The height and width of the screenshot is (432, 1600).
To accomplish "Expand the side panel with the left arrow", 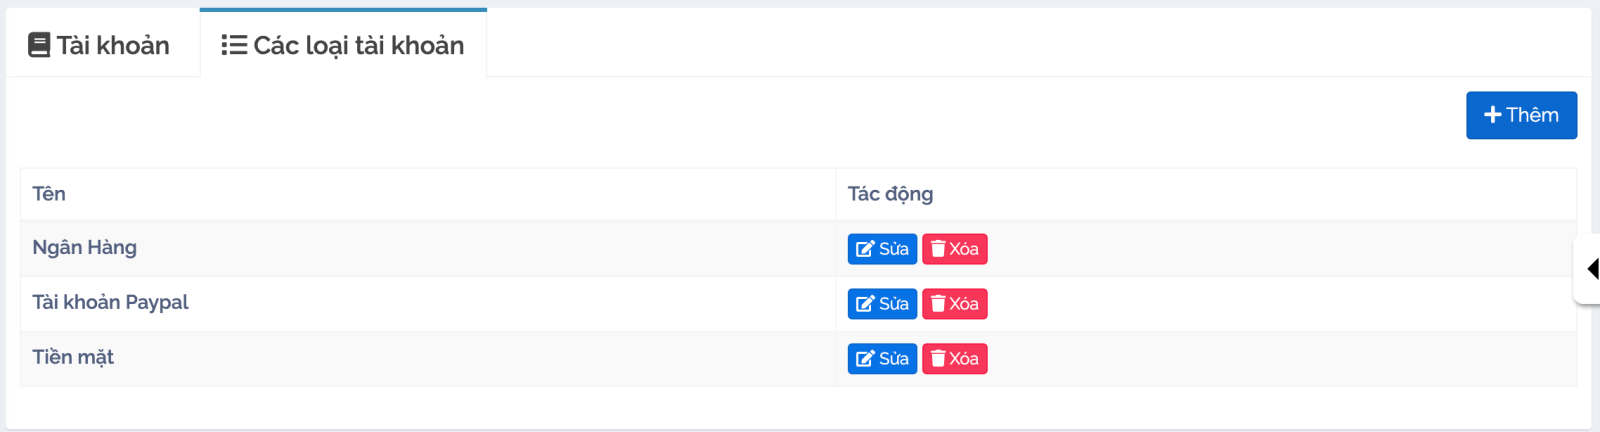I will coord(1591,268).
